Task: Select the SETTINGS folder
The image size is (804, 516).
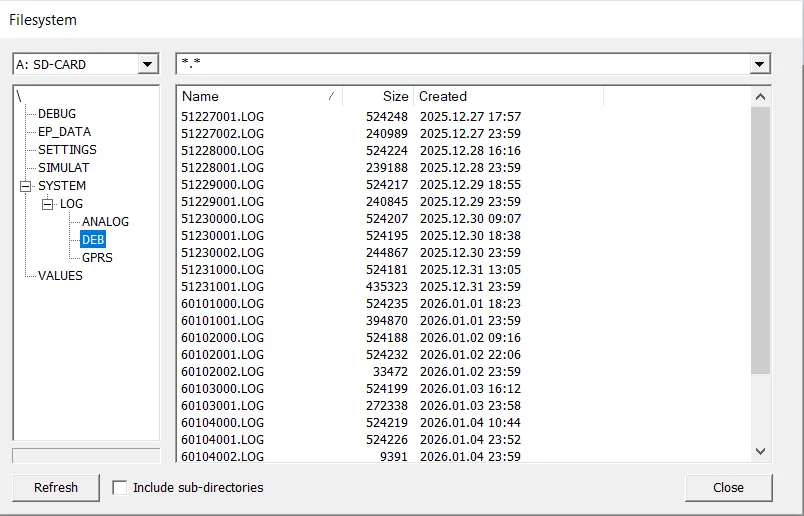Action: (67, 150)
